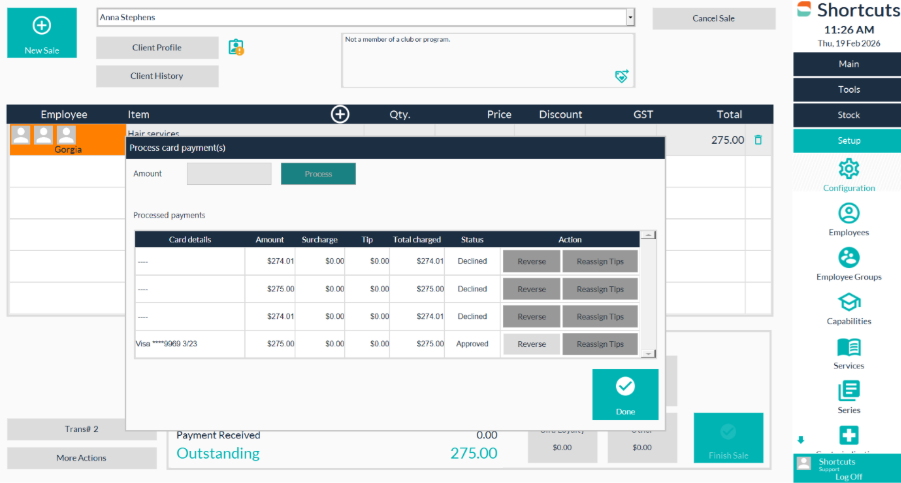Delete the Hair services line with trash icon

coord(758,140)
